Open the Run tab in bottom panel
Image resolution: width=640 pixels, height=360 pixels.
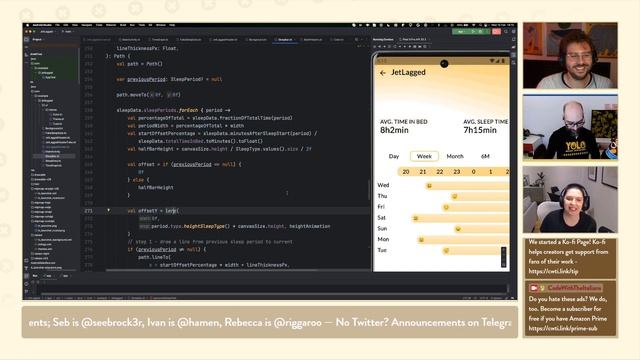[35, 276]
